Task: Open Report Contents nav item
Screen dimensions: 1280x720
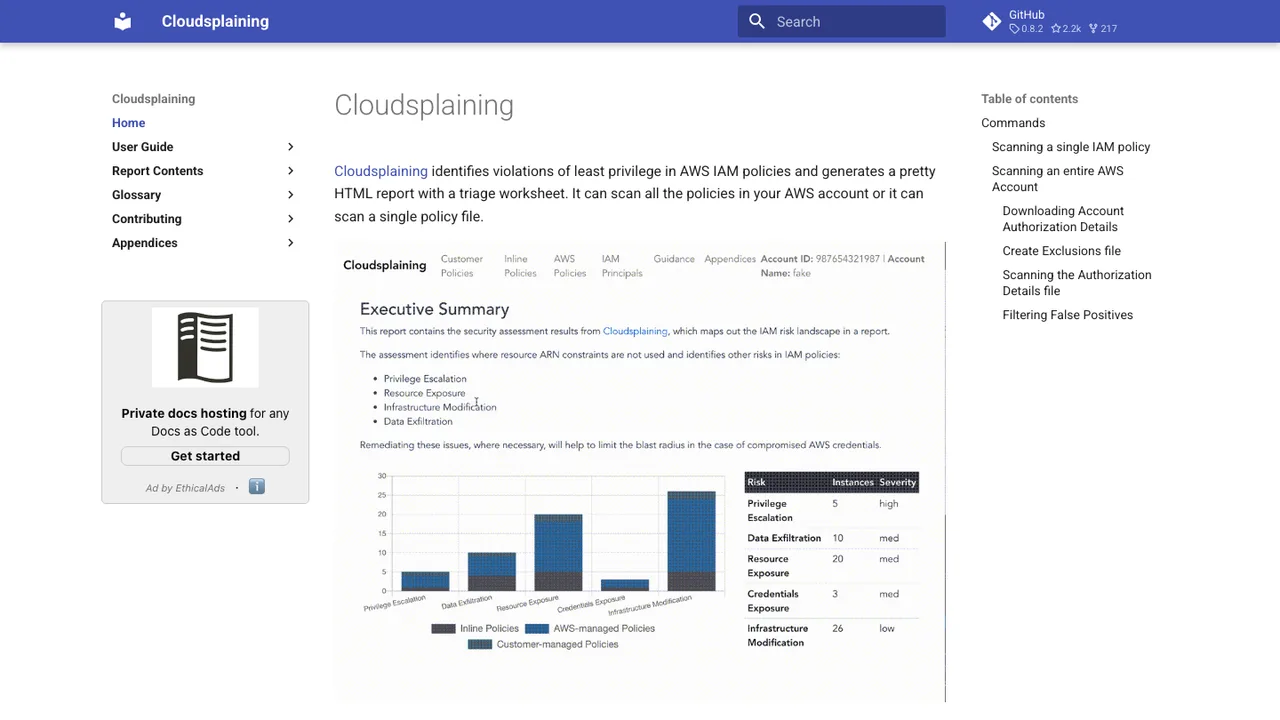Action: click(x=157, y=171)
